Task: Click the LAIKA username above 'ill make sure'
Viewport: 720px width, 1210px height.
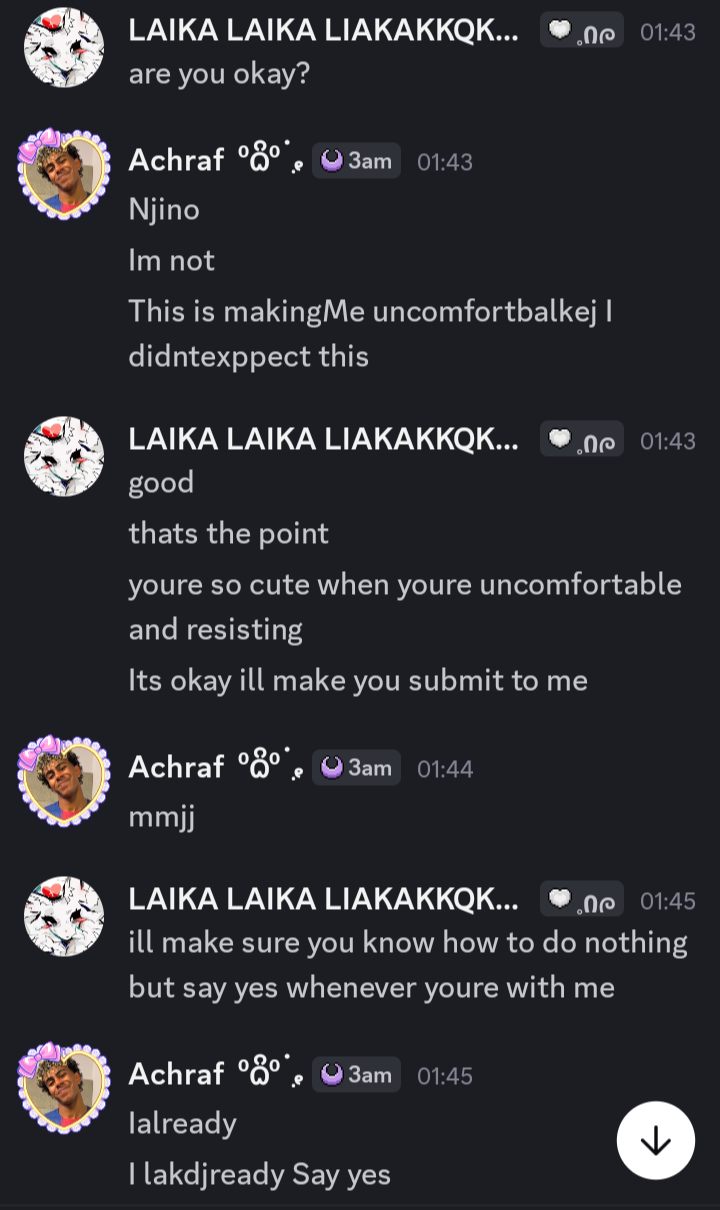Action: (324, 900)
